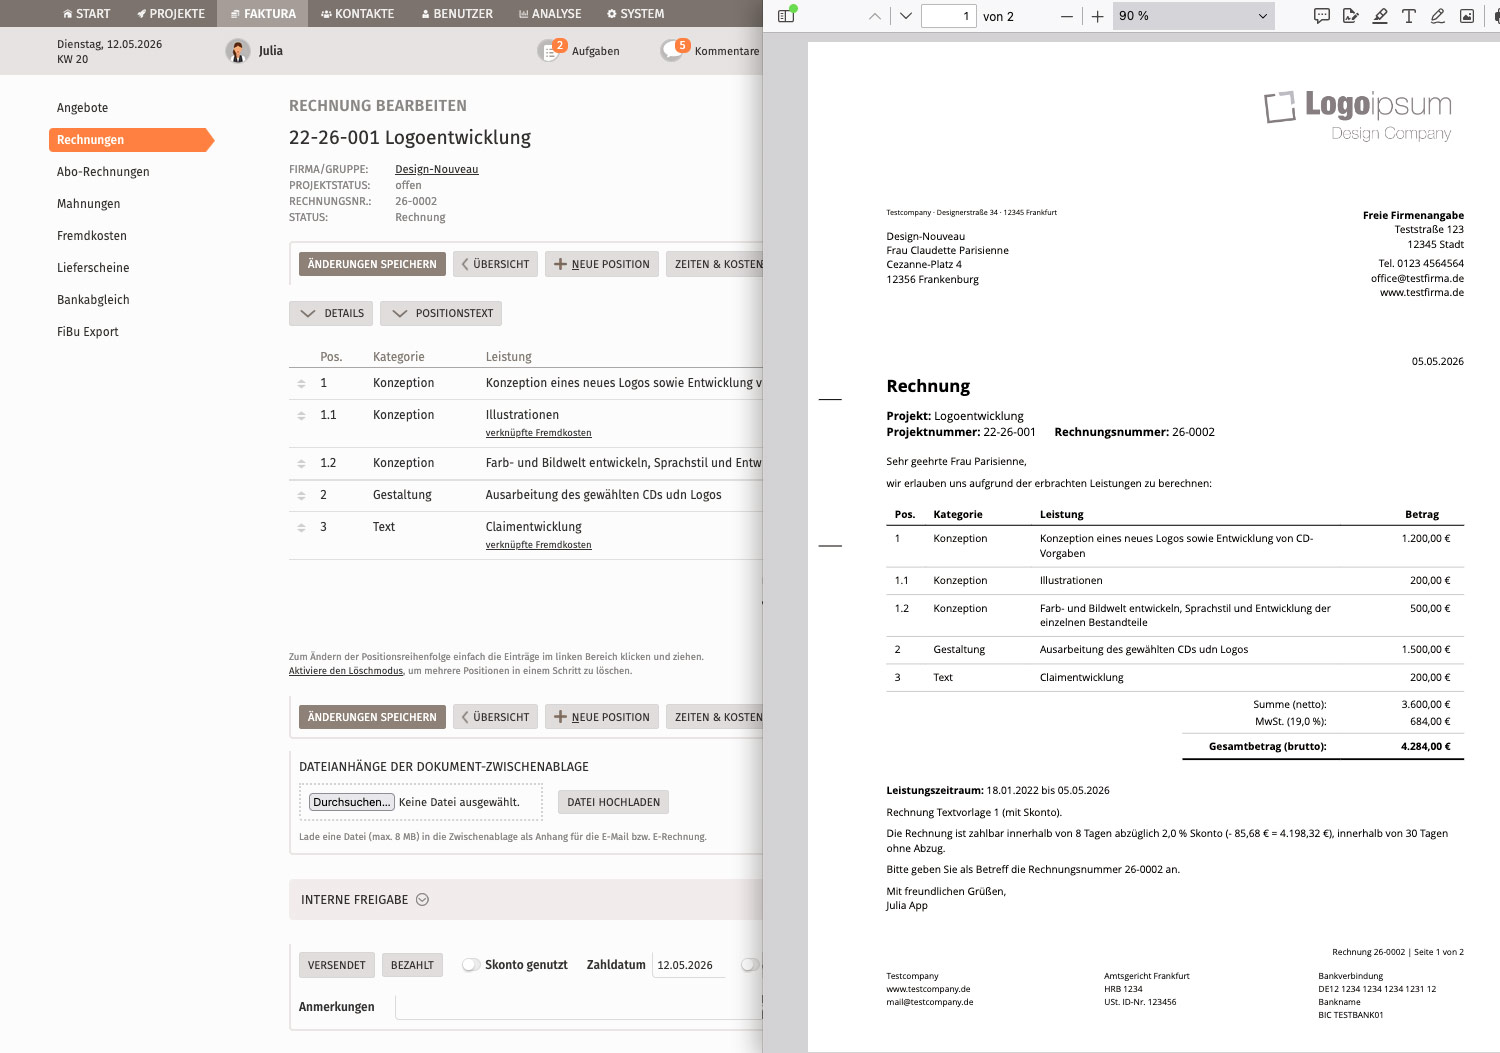
Task: Select Lieferscheine in the sidebar
Action: pos(93,268)
